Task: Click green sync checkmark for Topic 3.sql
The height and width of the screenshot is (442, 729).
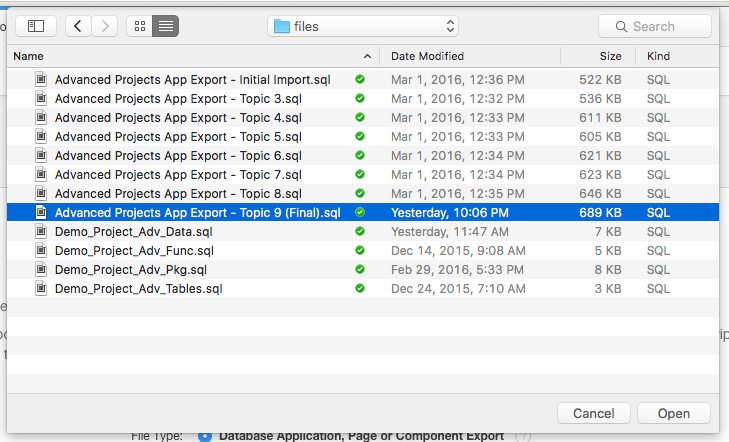Action: (360, 98)
